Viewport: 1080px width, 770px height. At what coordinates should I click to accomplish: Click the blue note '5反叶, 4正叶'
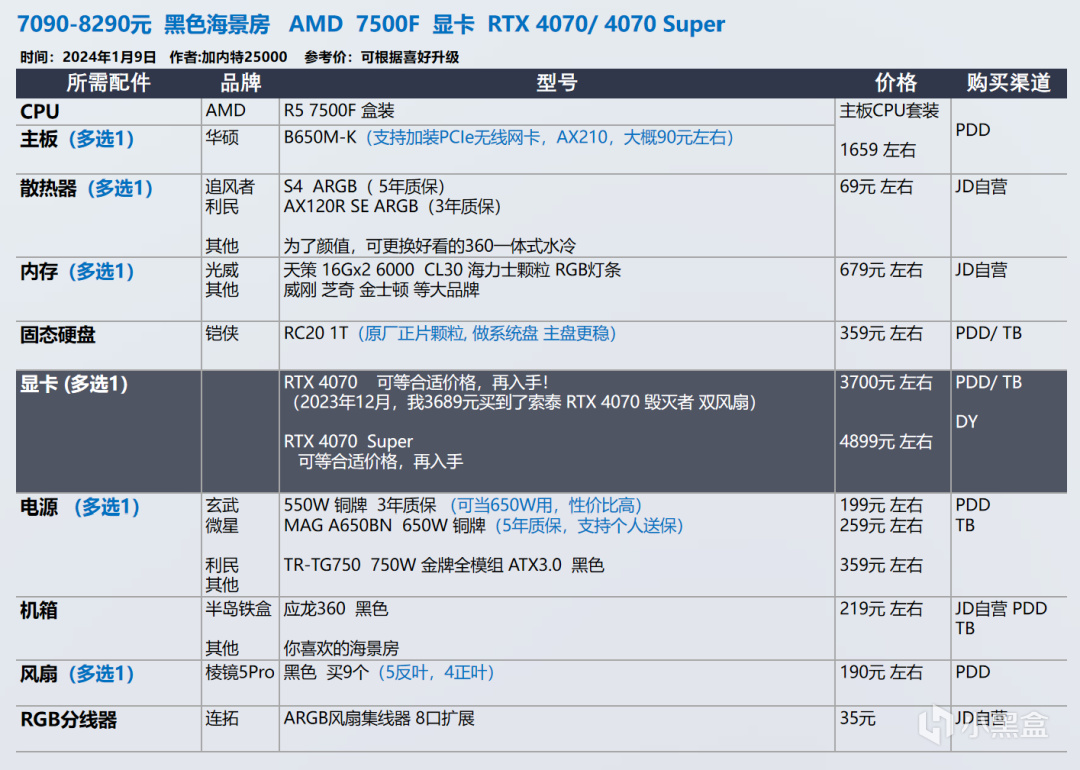[436, 672]
